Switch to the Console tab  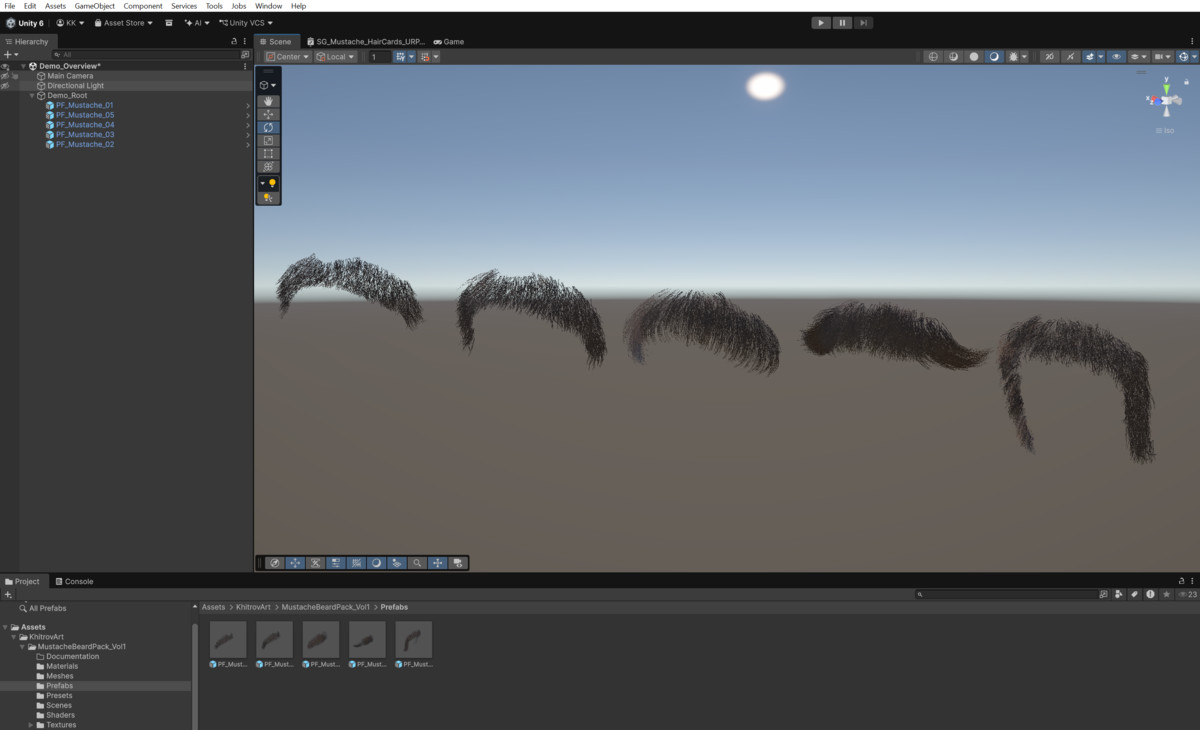point(74,581)
